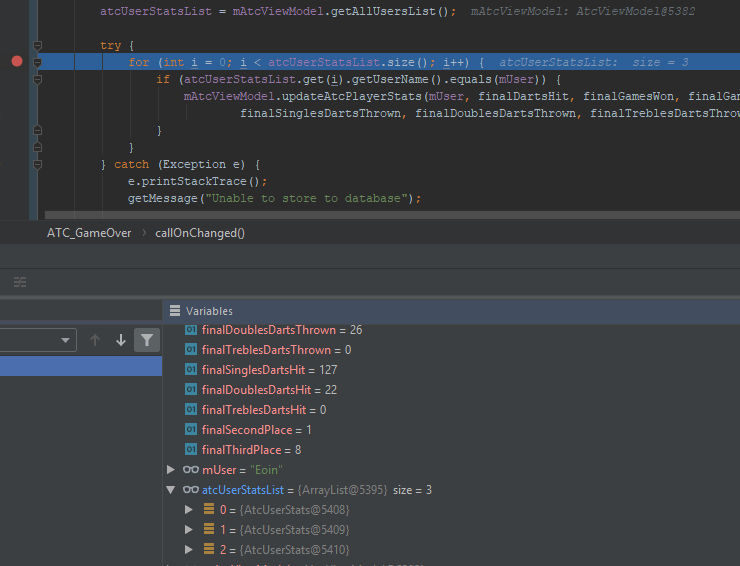Select callOnChanged() breadcrumb

click(x=200, y=233)
